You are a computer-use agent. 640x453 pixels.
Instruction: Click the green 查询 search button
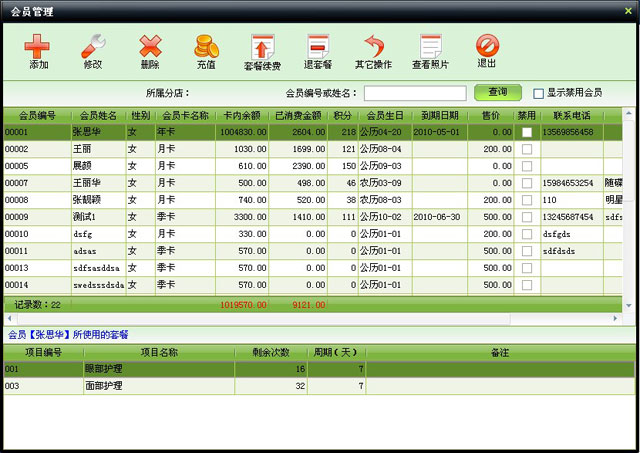coord(498,92)
